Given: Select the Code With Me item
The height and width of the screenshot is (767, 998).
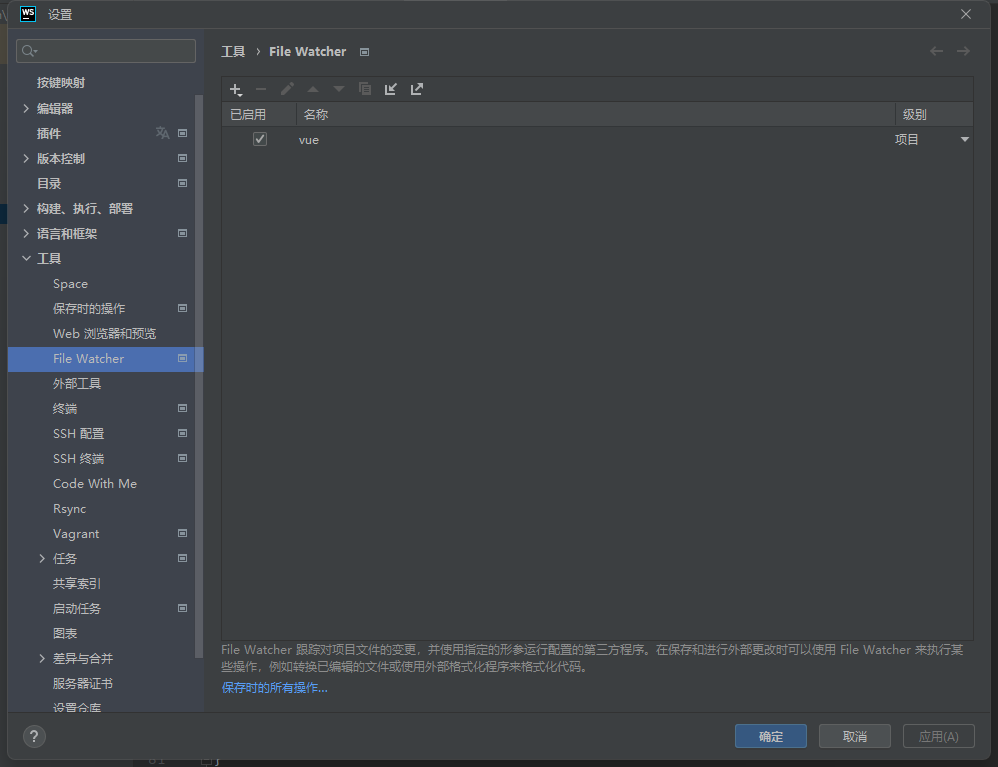Looking at the screenshot, I should (95, 484).
